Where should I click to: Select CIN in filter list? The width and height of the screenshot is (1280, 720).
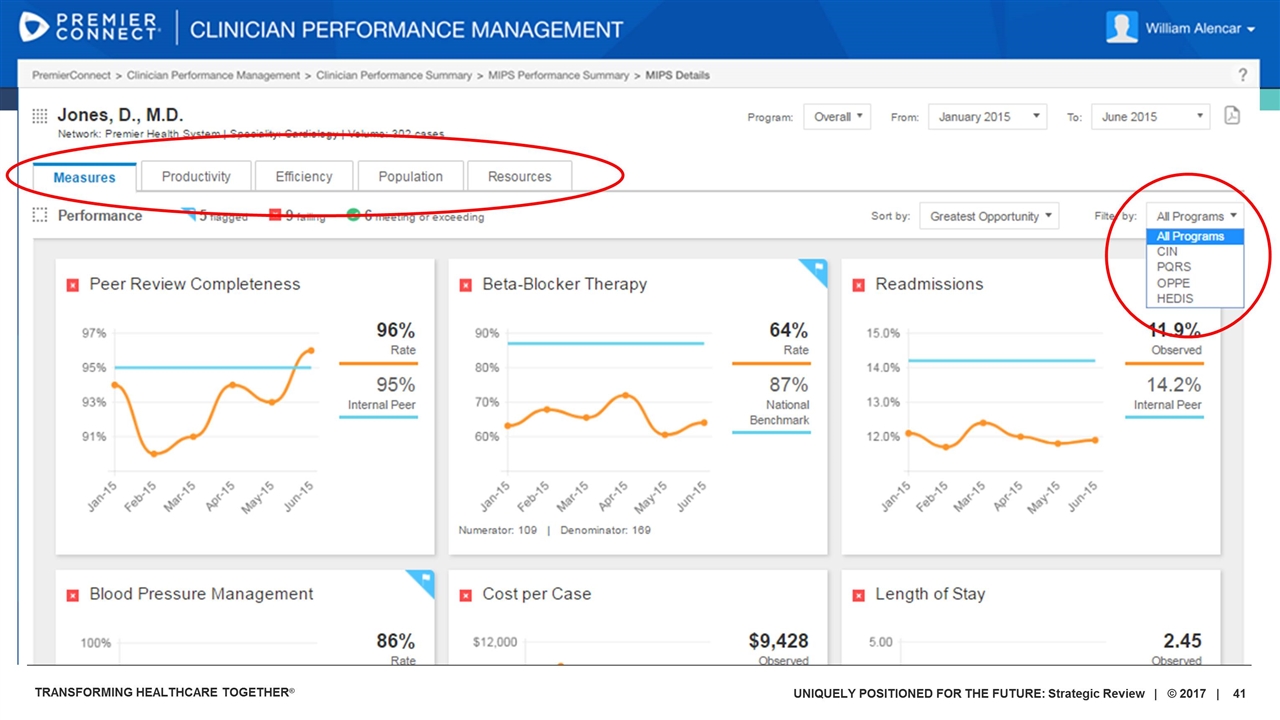coord(1195,252)
